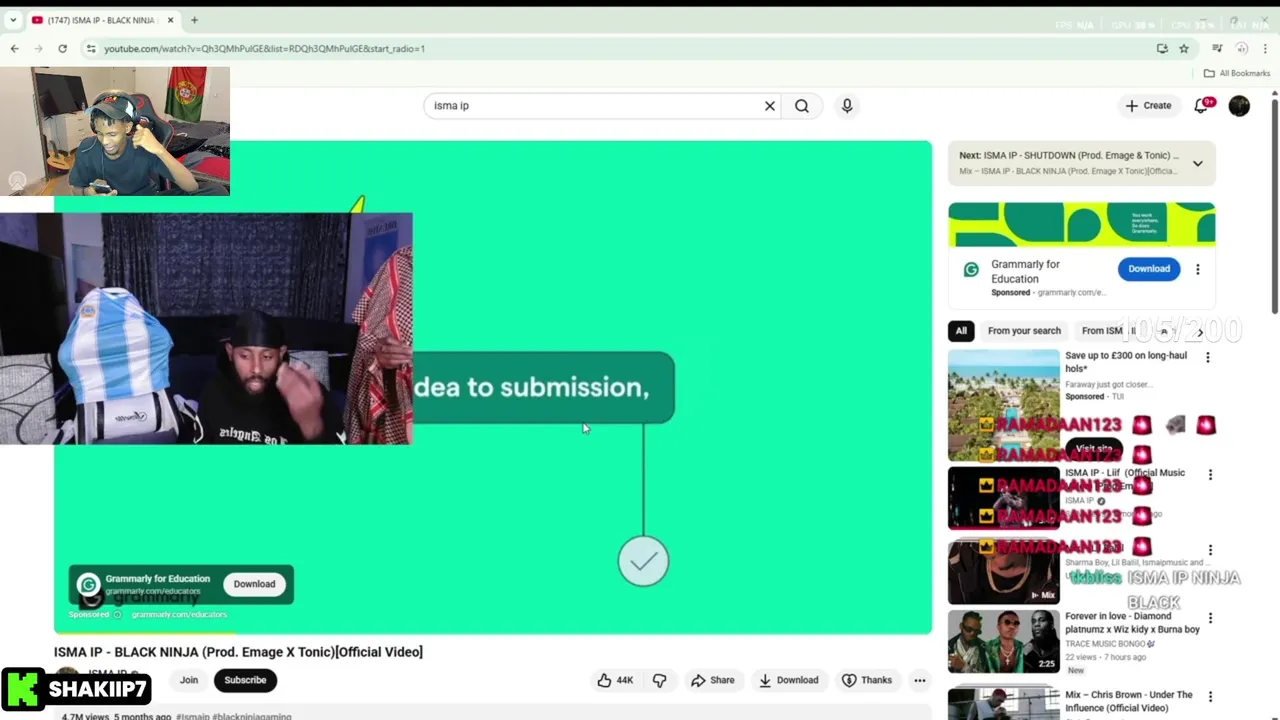This screenshot has width=1280, height=720.
Task: Open a new browser tab
Action: (194, 20)
